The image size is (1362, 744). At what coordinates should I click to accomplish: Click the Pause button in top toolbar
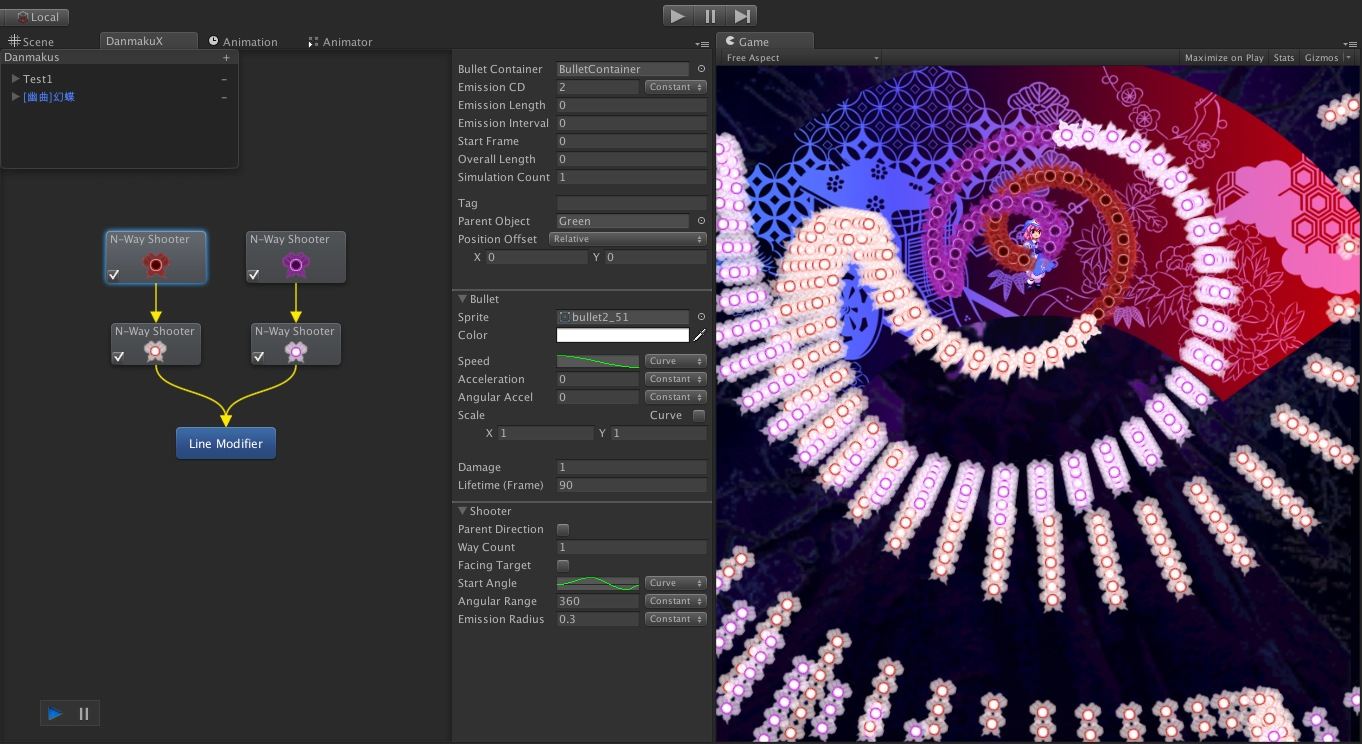(x=710, y=16)
